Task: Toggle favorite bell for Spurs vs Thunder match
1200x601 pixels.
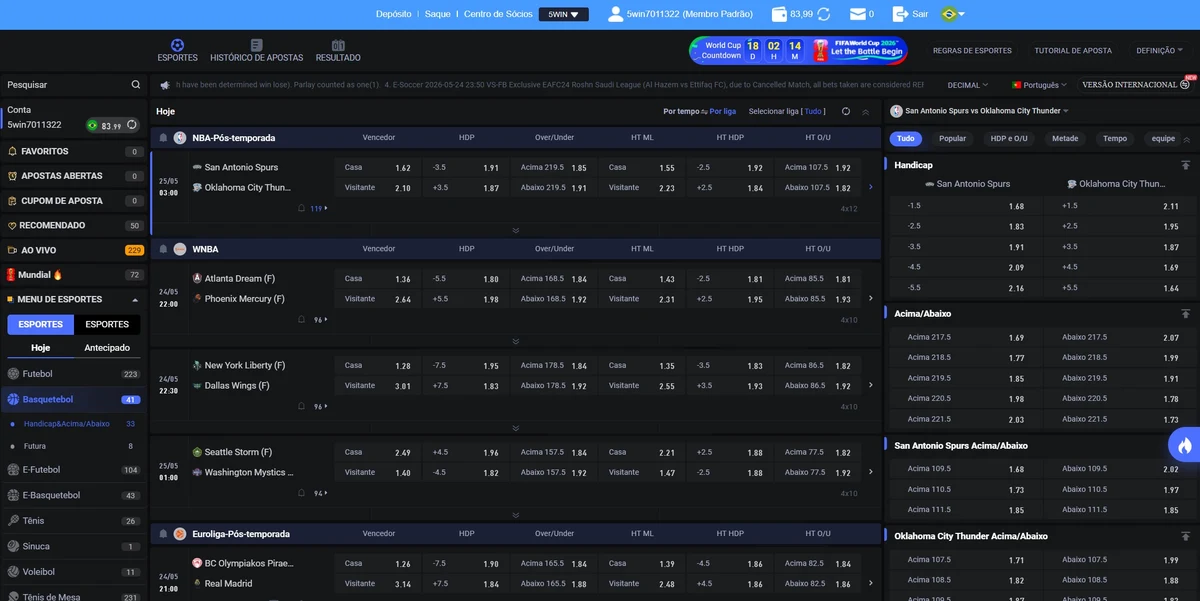Action: 302,209
